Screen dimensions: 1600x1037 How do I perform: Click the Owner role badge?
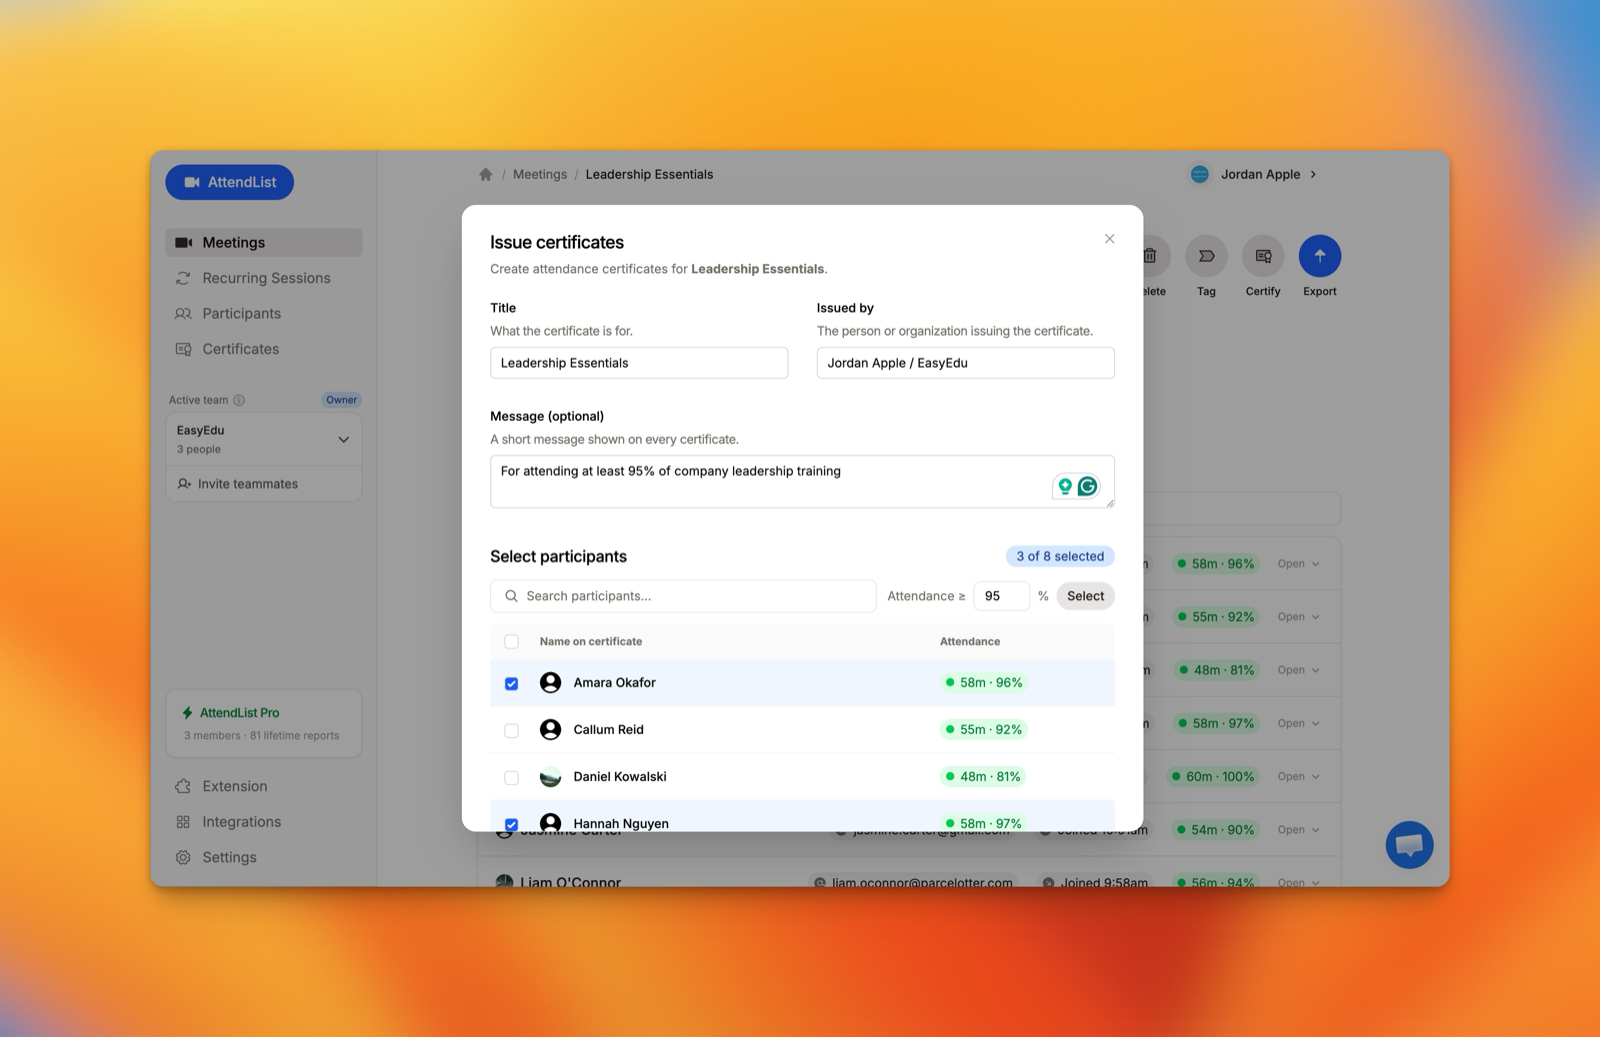341,400
